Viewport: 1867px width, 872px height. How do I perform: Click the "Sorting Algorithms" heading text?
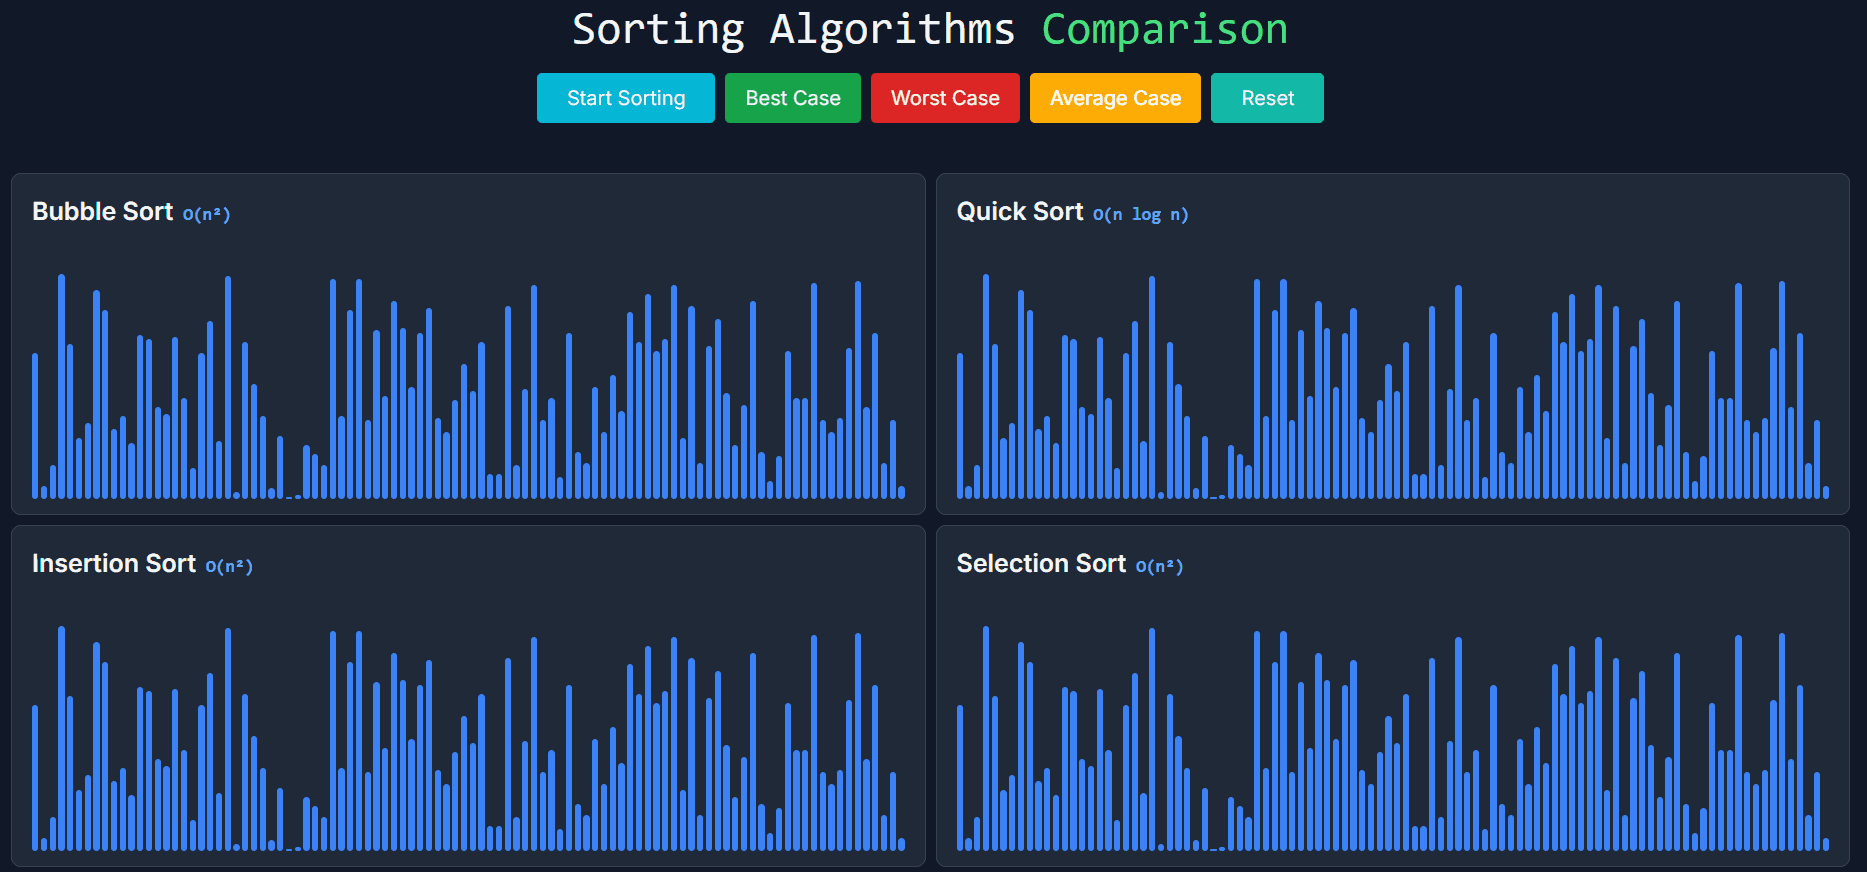point(793,29)
